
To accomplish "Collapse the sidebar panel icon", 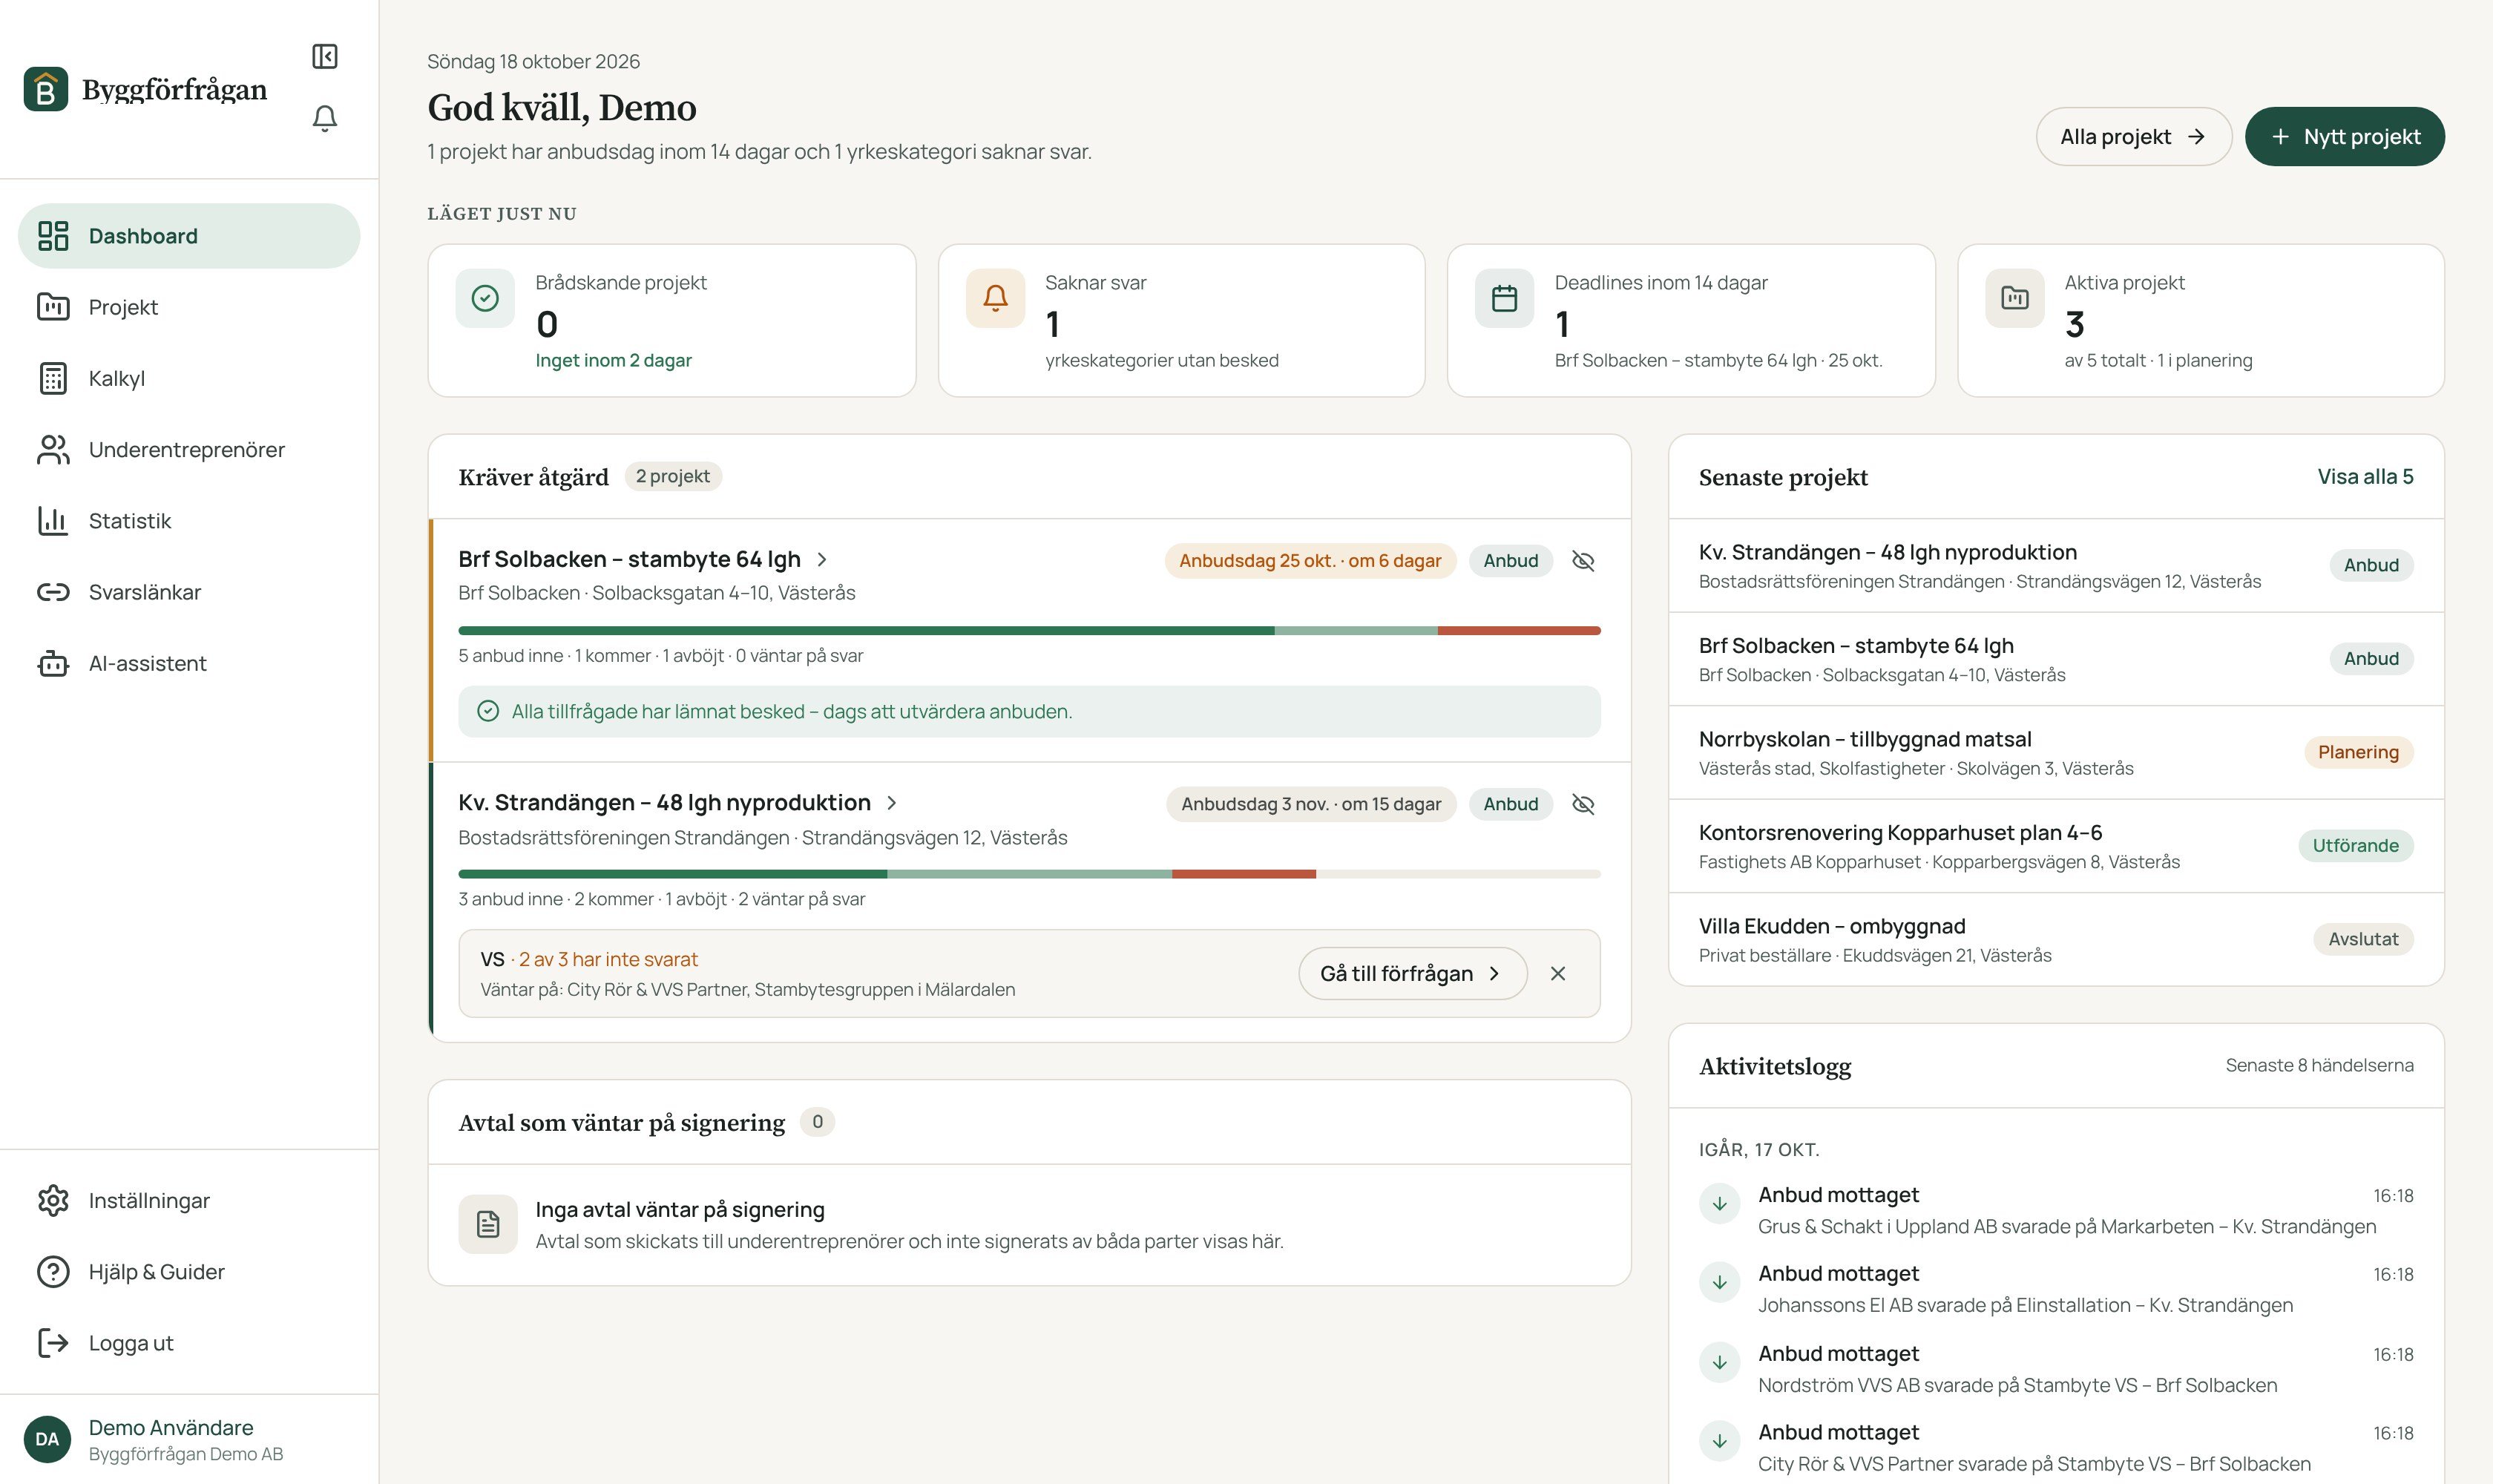I will click(x=325, y=56).
